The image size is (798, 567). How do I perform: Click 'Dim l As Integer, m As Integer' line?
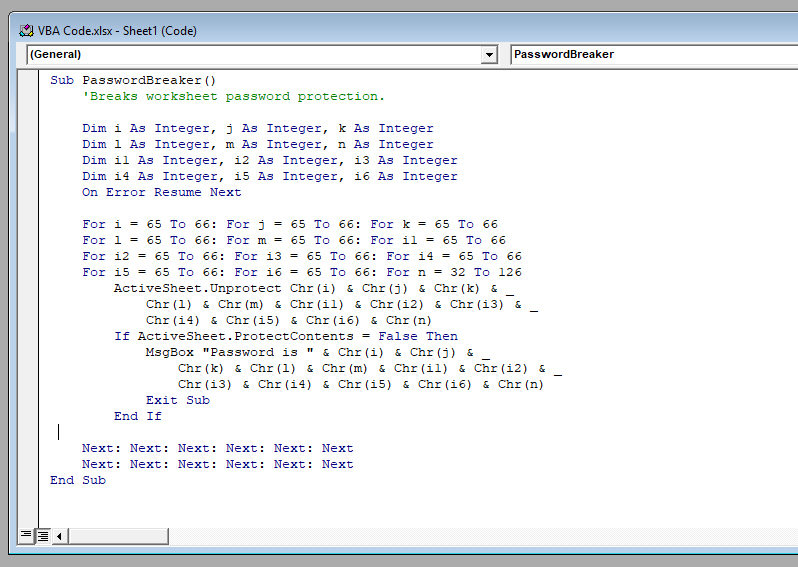point(258,144)
